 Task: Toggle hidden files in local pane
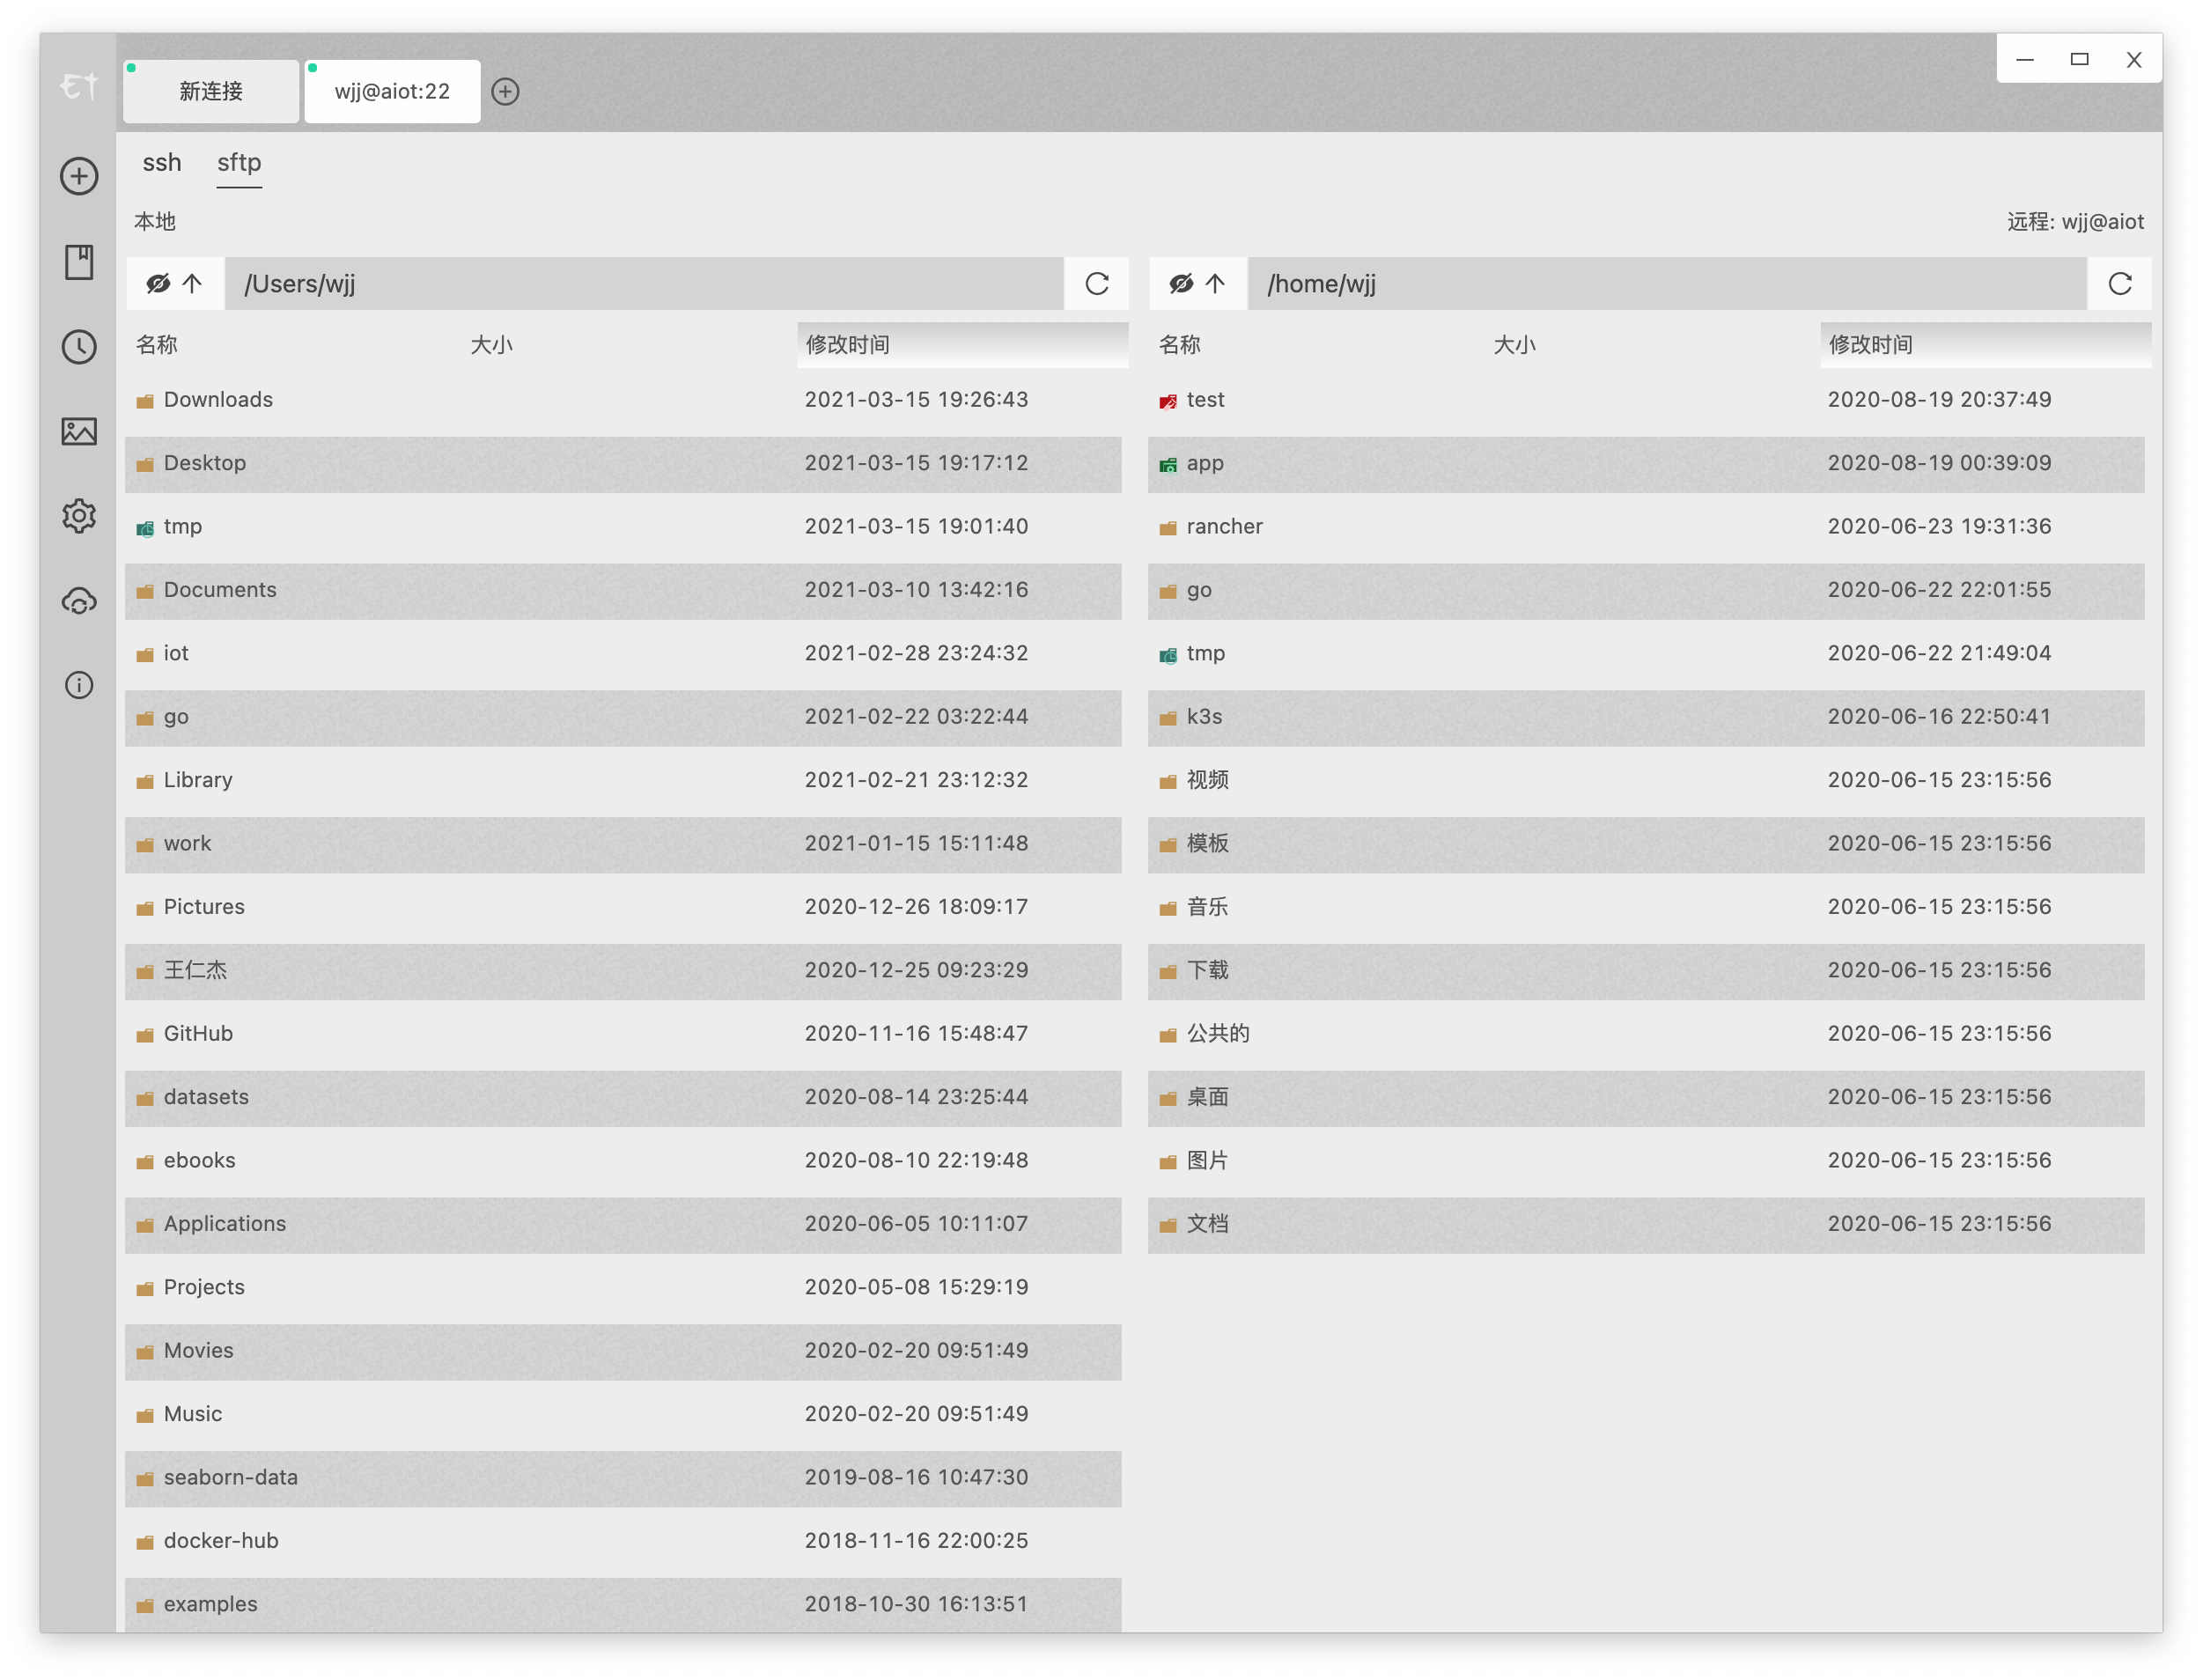158,284
